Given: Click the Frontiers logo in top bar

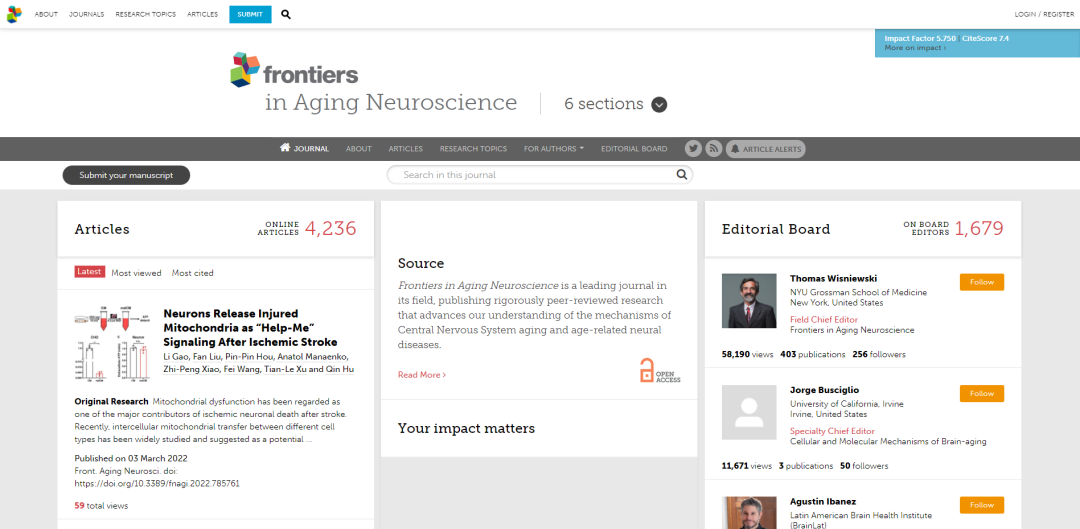Looking at the screenshot, I should pos(14,14).
